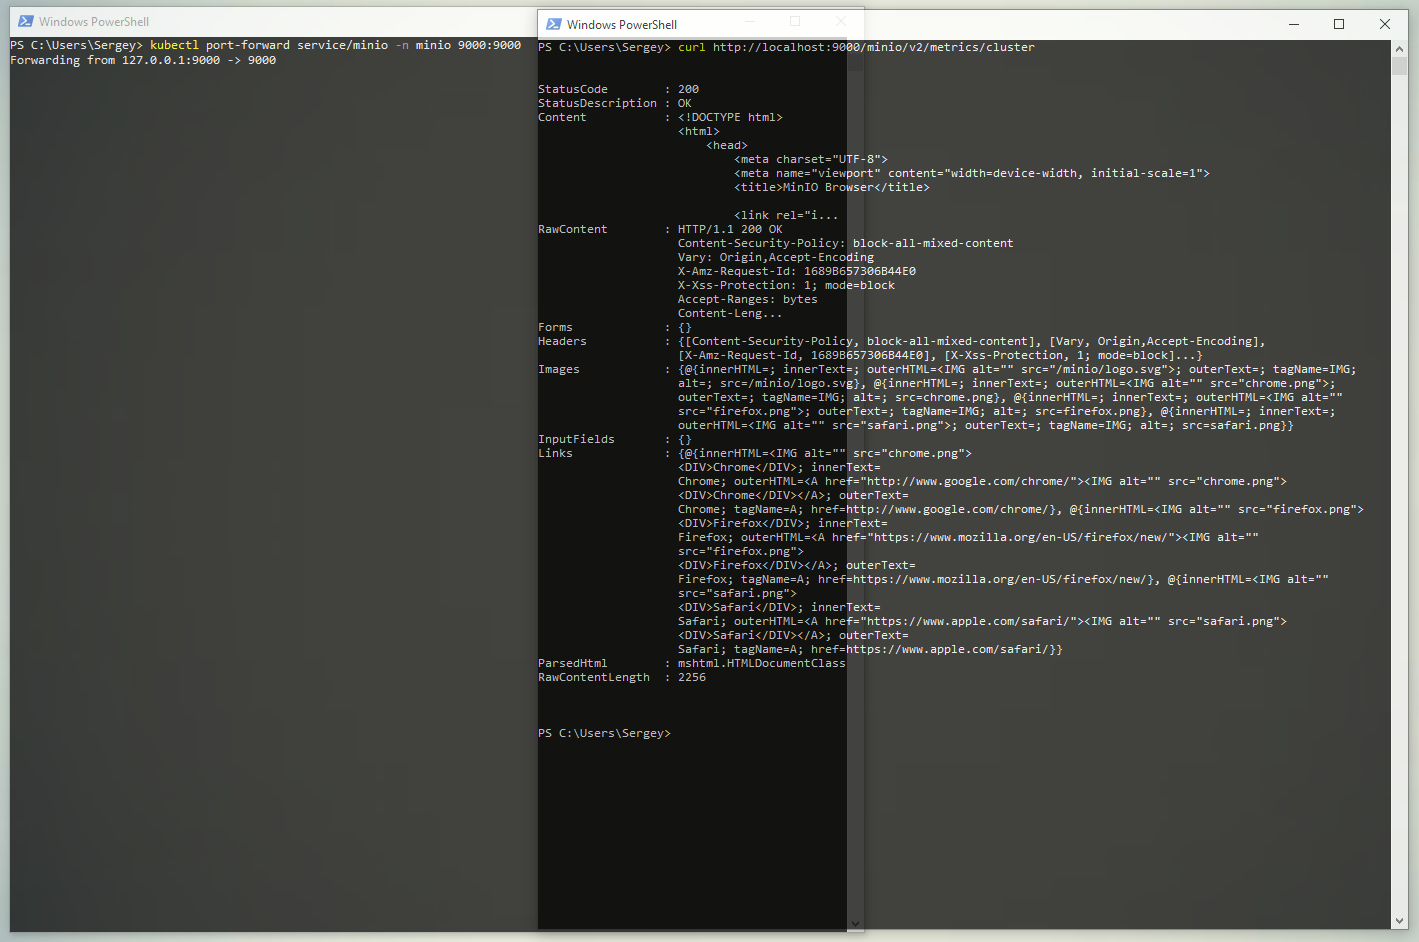Maximize the front Windows PowerShell window
Screen dimensions: 1419x942
point(794,21)
